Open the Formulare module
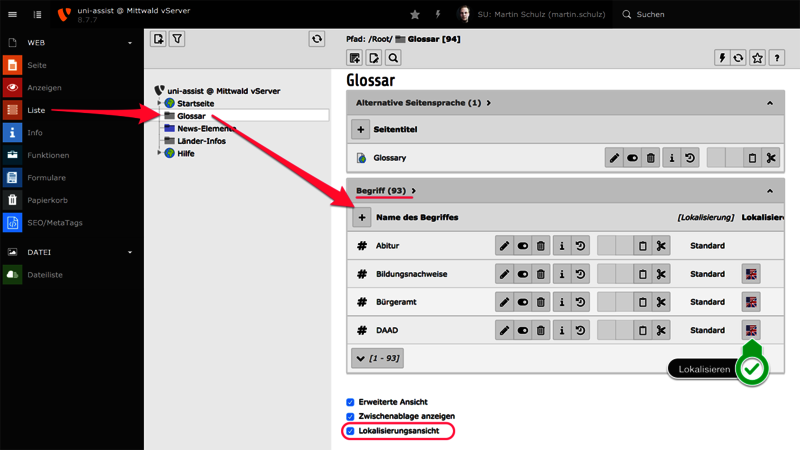The image size is (800, 450). tap(46, 178)
